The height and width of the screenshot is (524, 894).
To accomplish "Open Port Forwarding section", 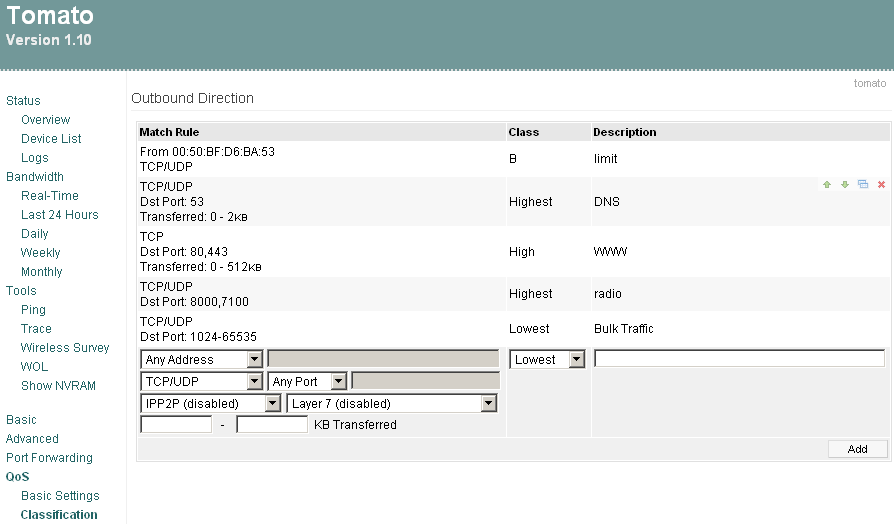I will click(x=49, y=458).
